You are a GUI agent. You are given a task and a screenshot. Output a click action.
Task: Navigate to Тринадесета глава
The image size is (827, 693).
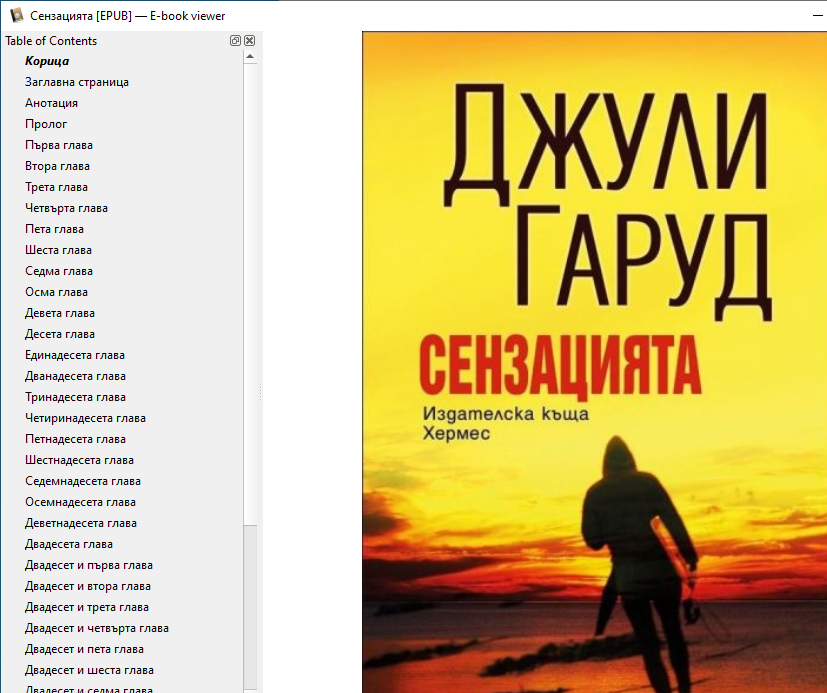(x=75, y=397)
